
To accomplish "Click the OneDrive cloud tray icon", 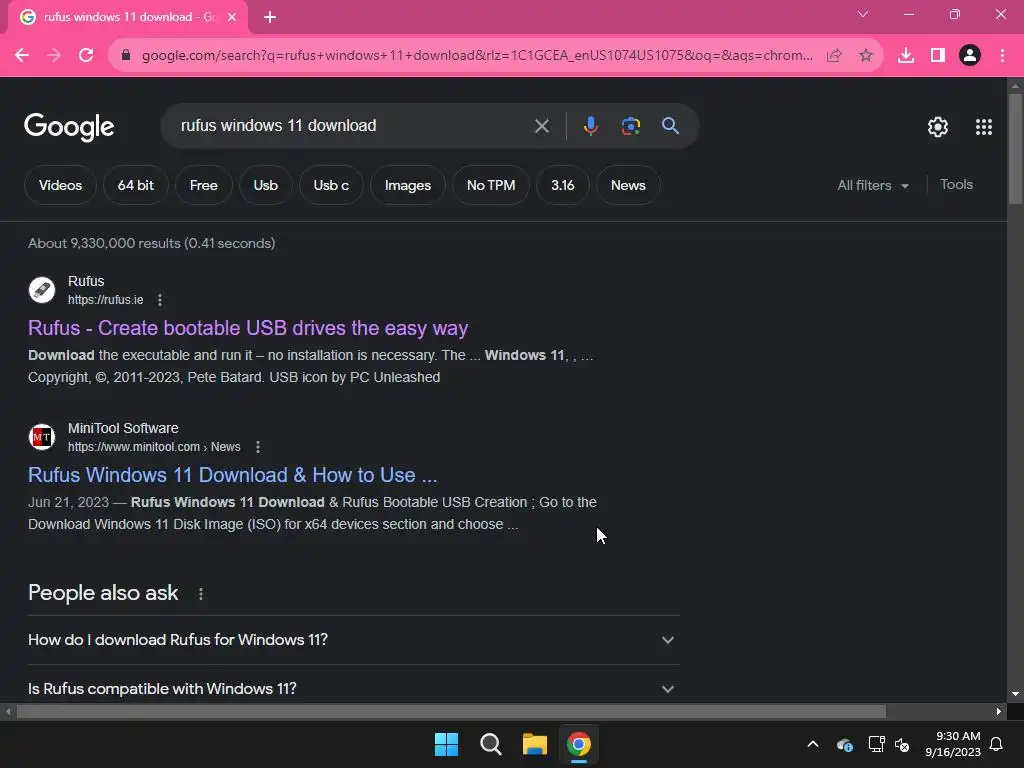I will click(844, 744).
